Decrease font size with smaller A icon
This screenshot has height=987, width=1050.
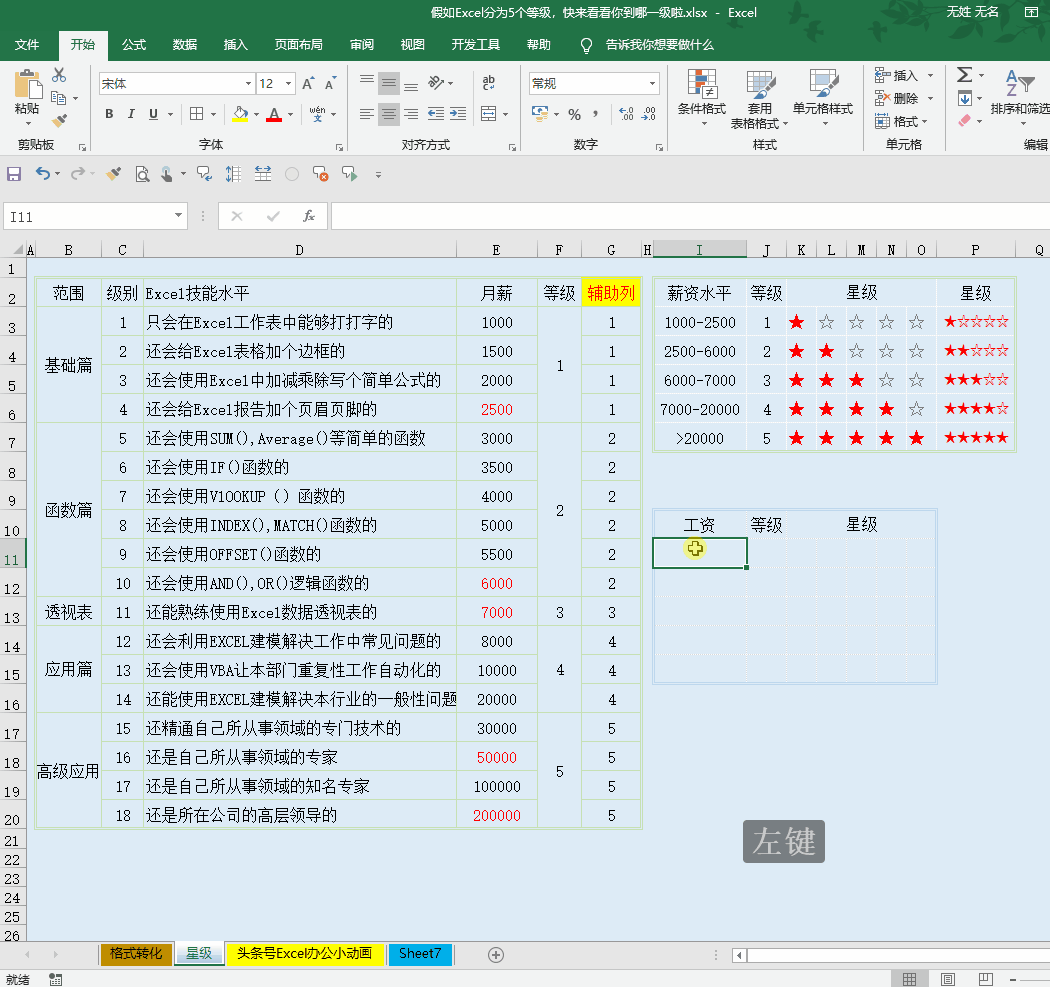330,84
